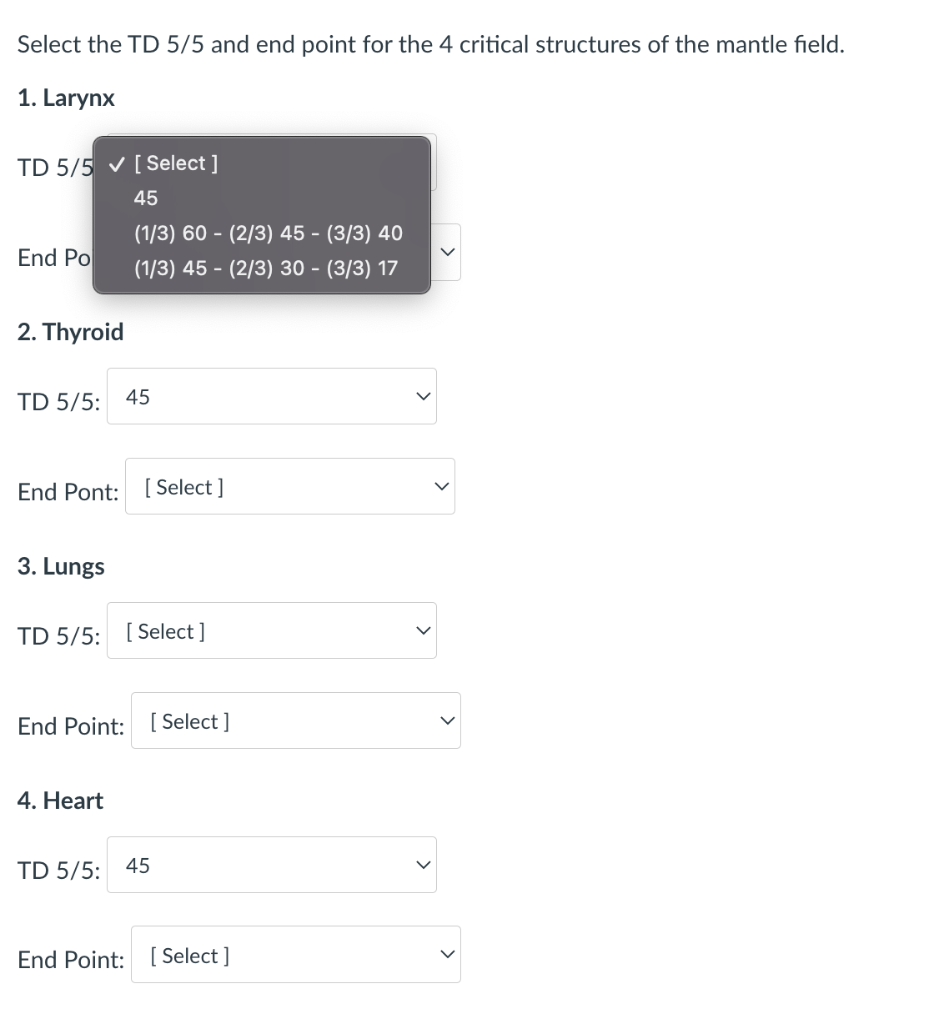Open the Lungs TD 5/5 dropdown

tap(272, 631)
